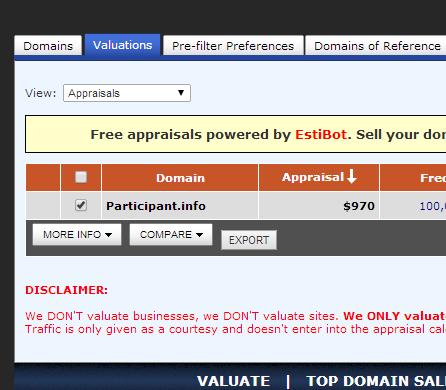The height and width of the screenshot is (390, 446).
Task: Follow the EstiBot link in banner
Action: click(x=321, y=134)
